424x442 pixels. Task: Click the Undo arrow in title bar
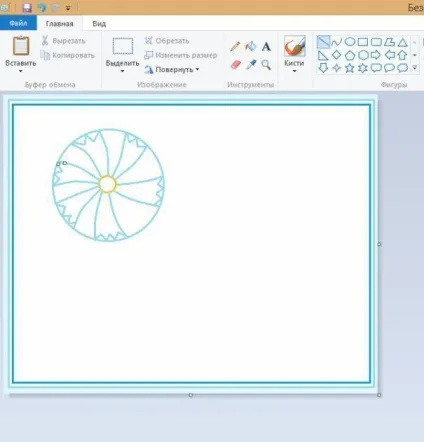tap(42, 7)
